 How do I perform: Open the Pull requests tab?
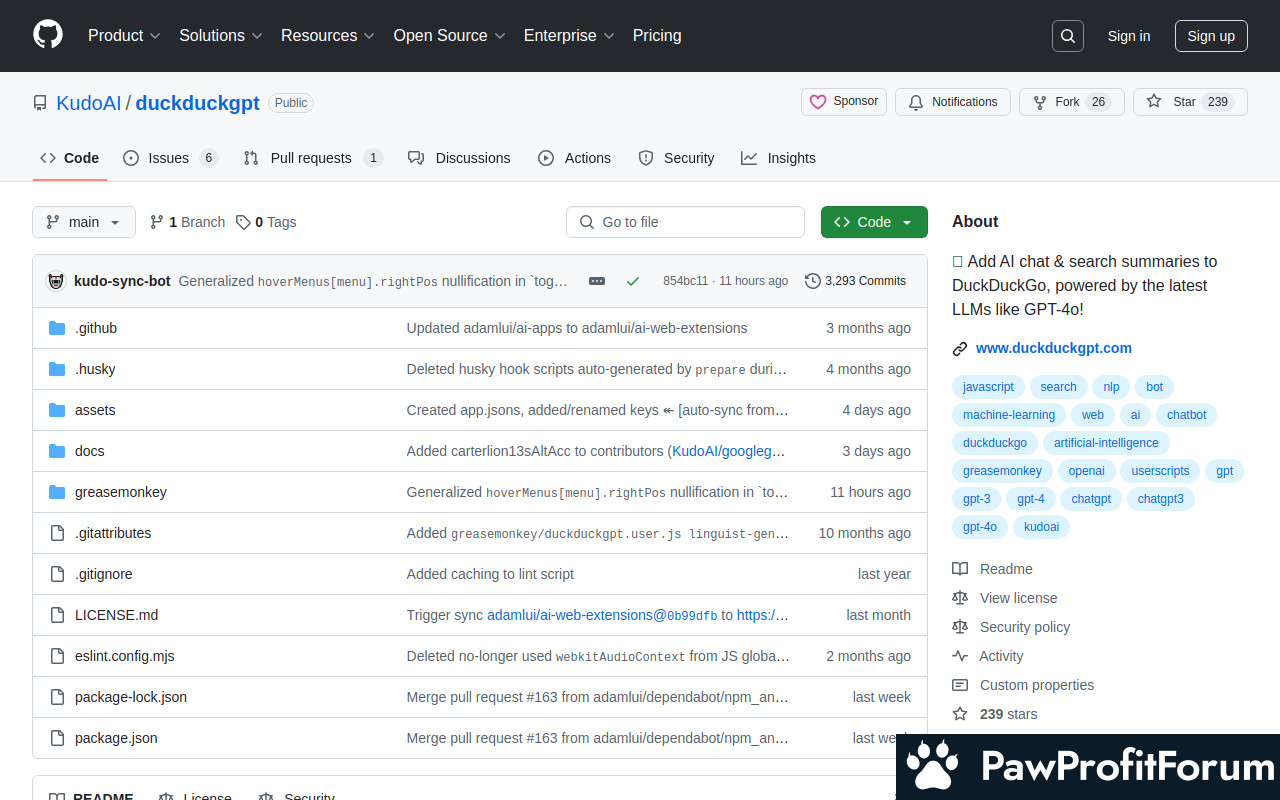311,158
